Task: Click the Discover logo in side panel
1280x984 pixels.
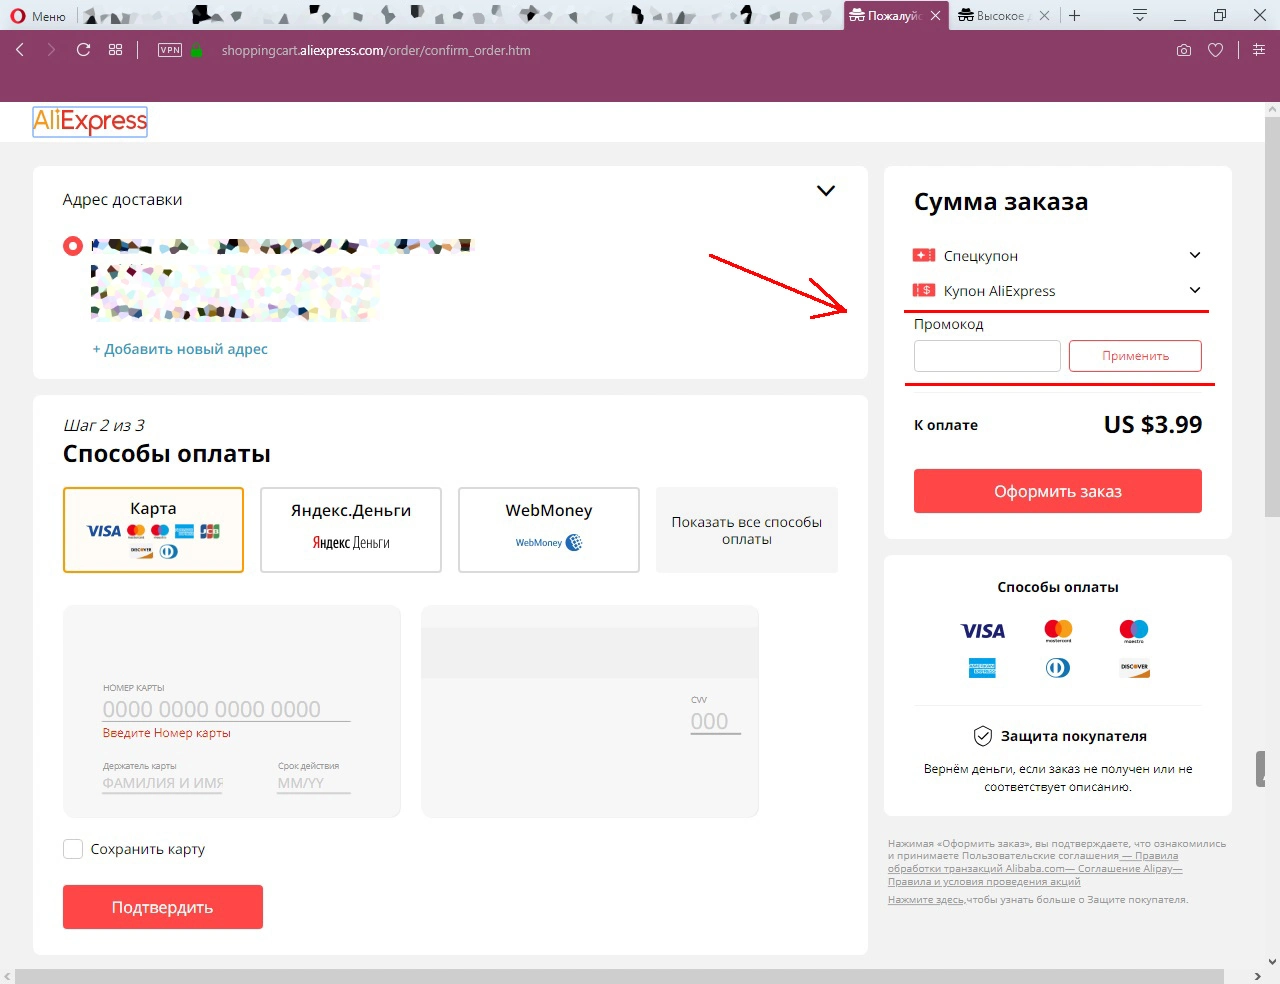Action: [x=1134, y=668]
